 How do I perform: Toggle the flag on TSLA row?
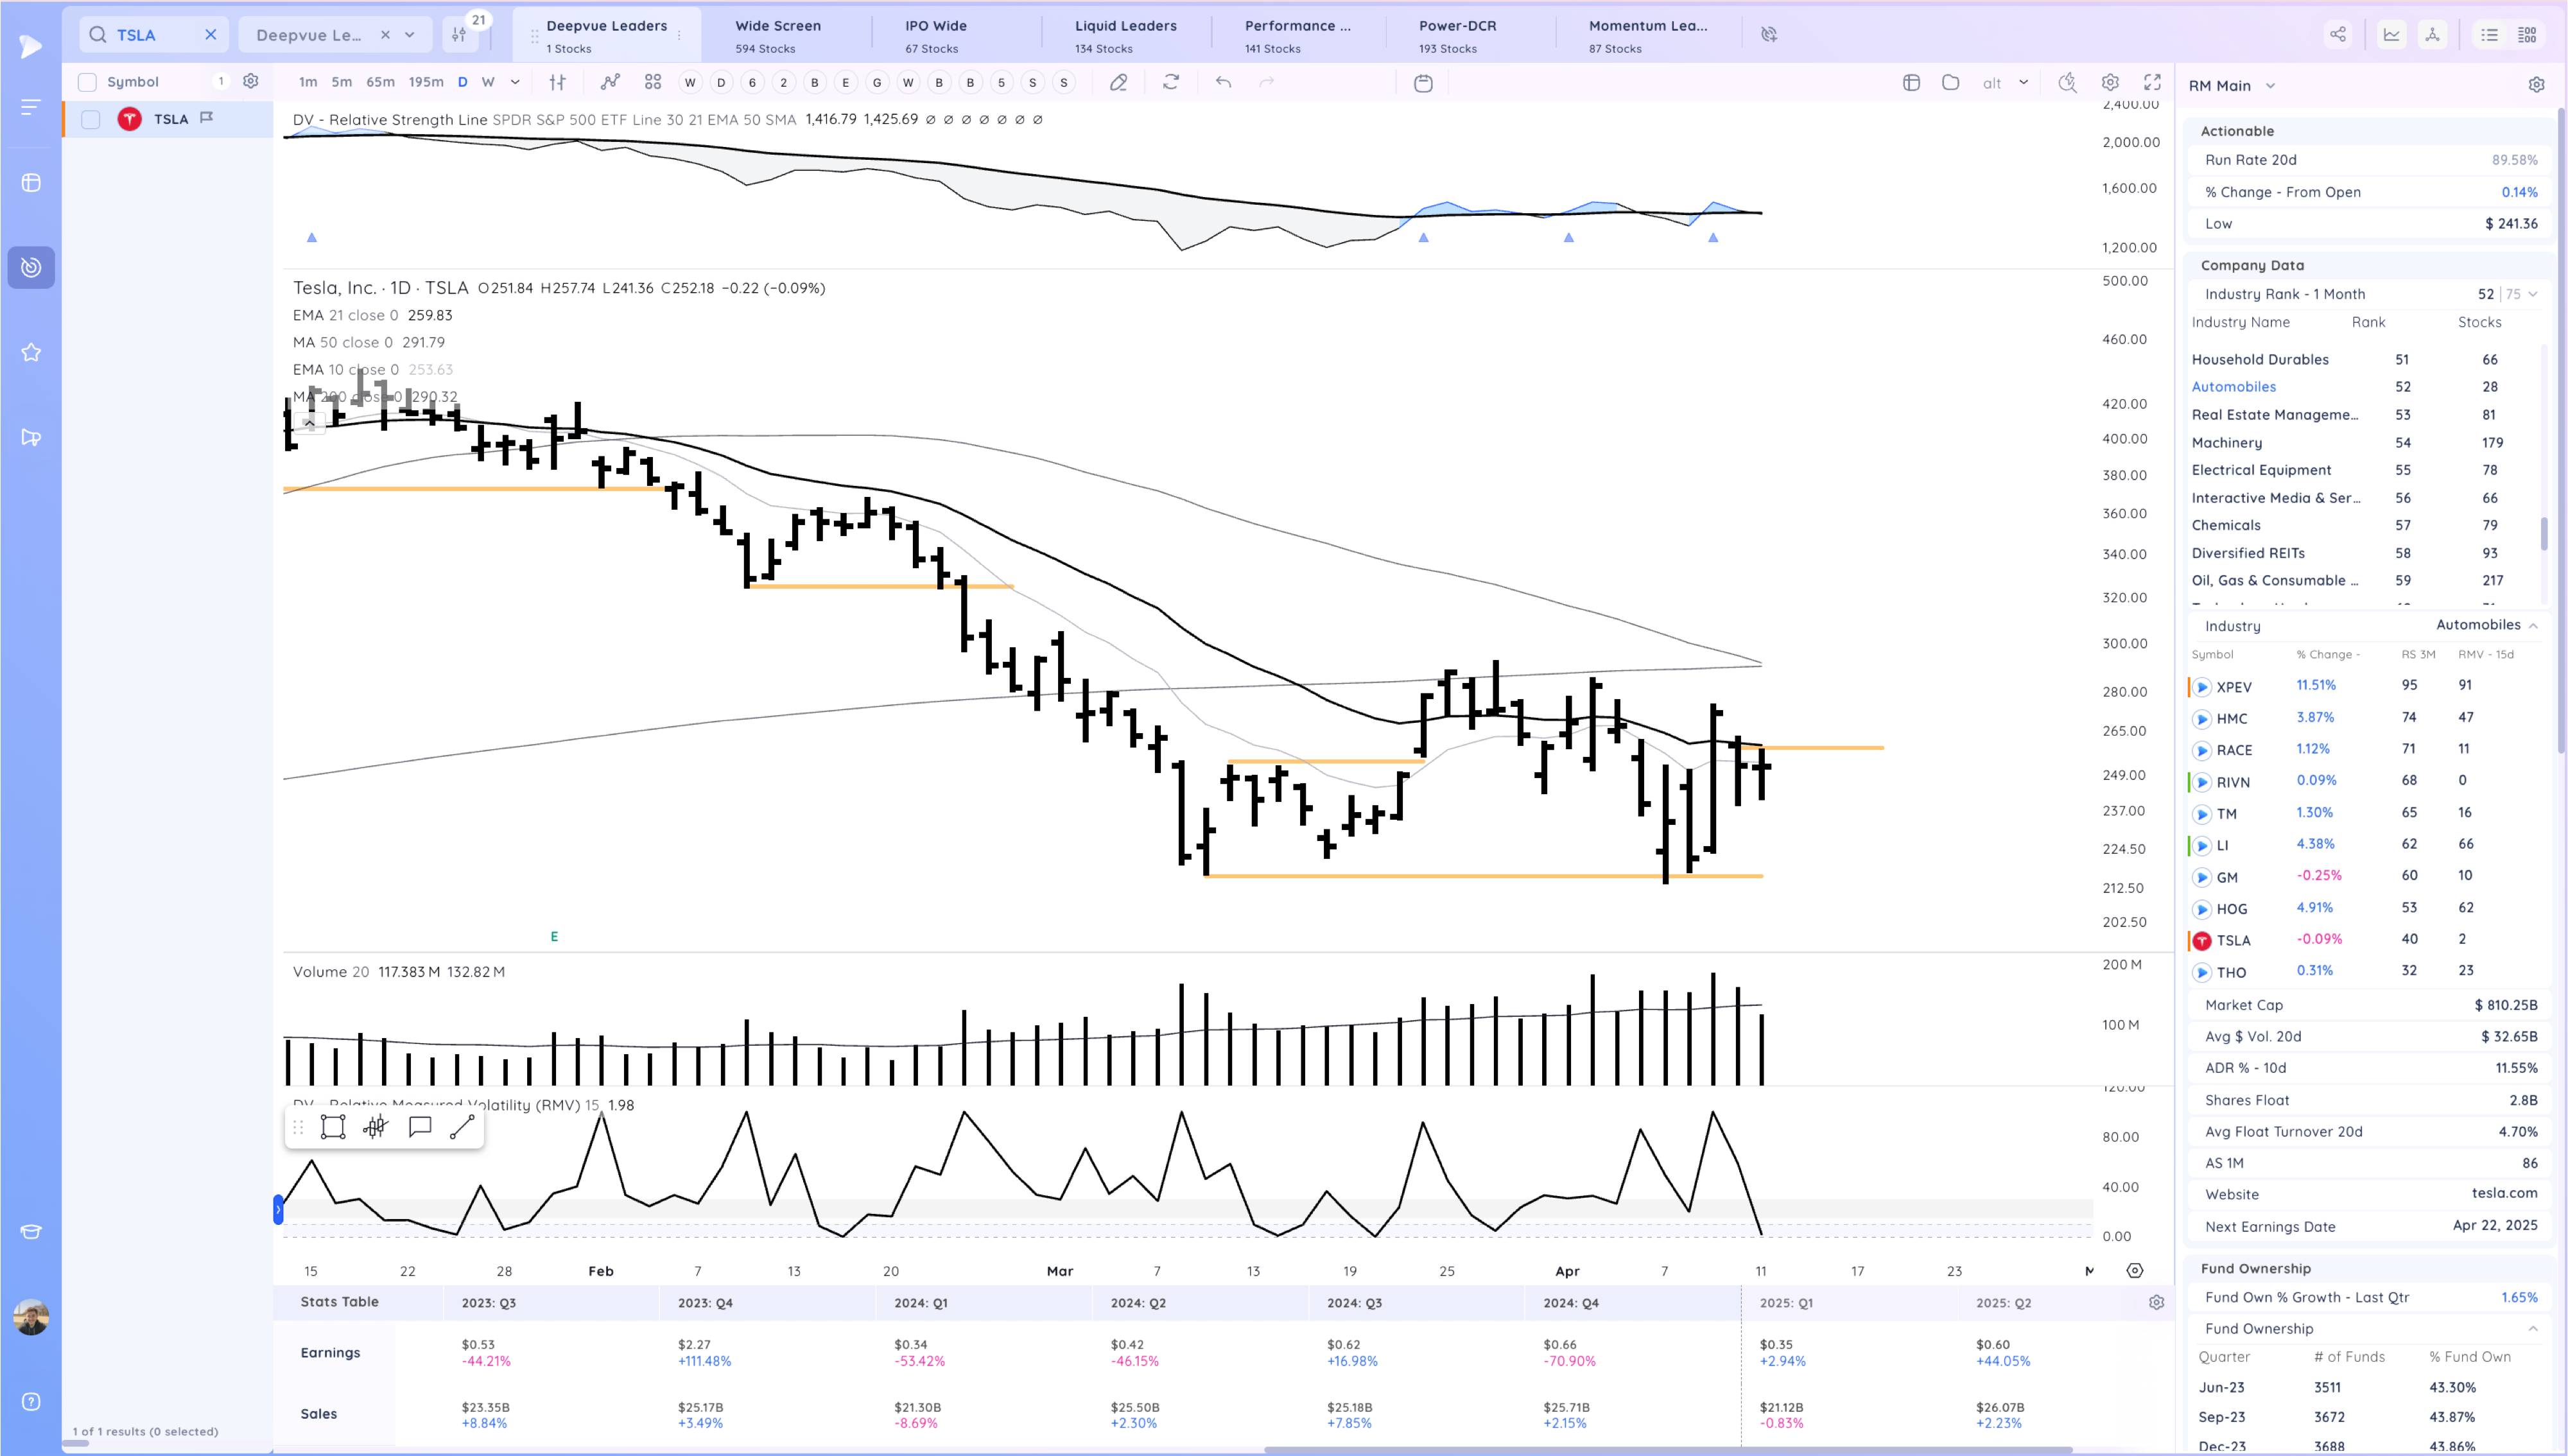[207, 118]
